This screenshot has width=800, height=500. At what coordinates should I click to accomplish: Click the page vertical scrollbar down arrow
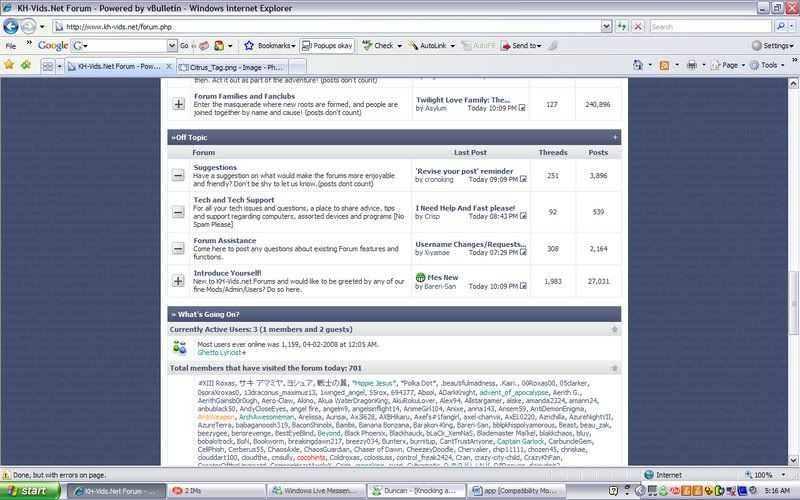tap(793, 460)
